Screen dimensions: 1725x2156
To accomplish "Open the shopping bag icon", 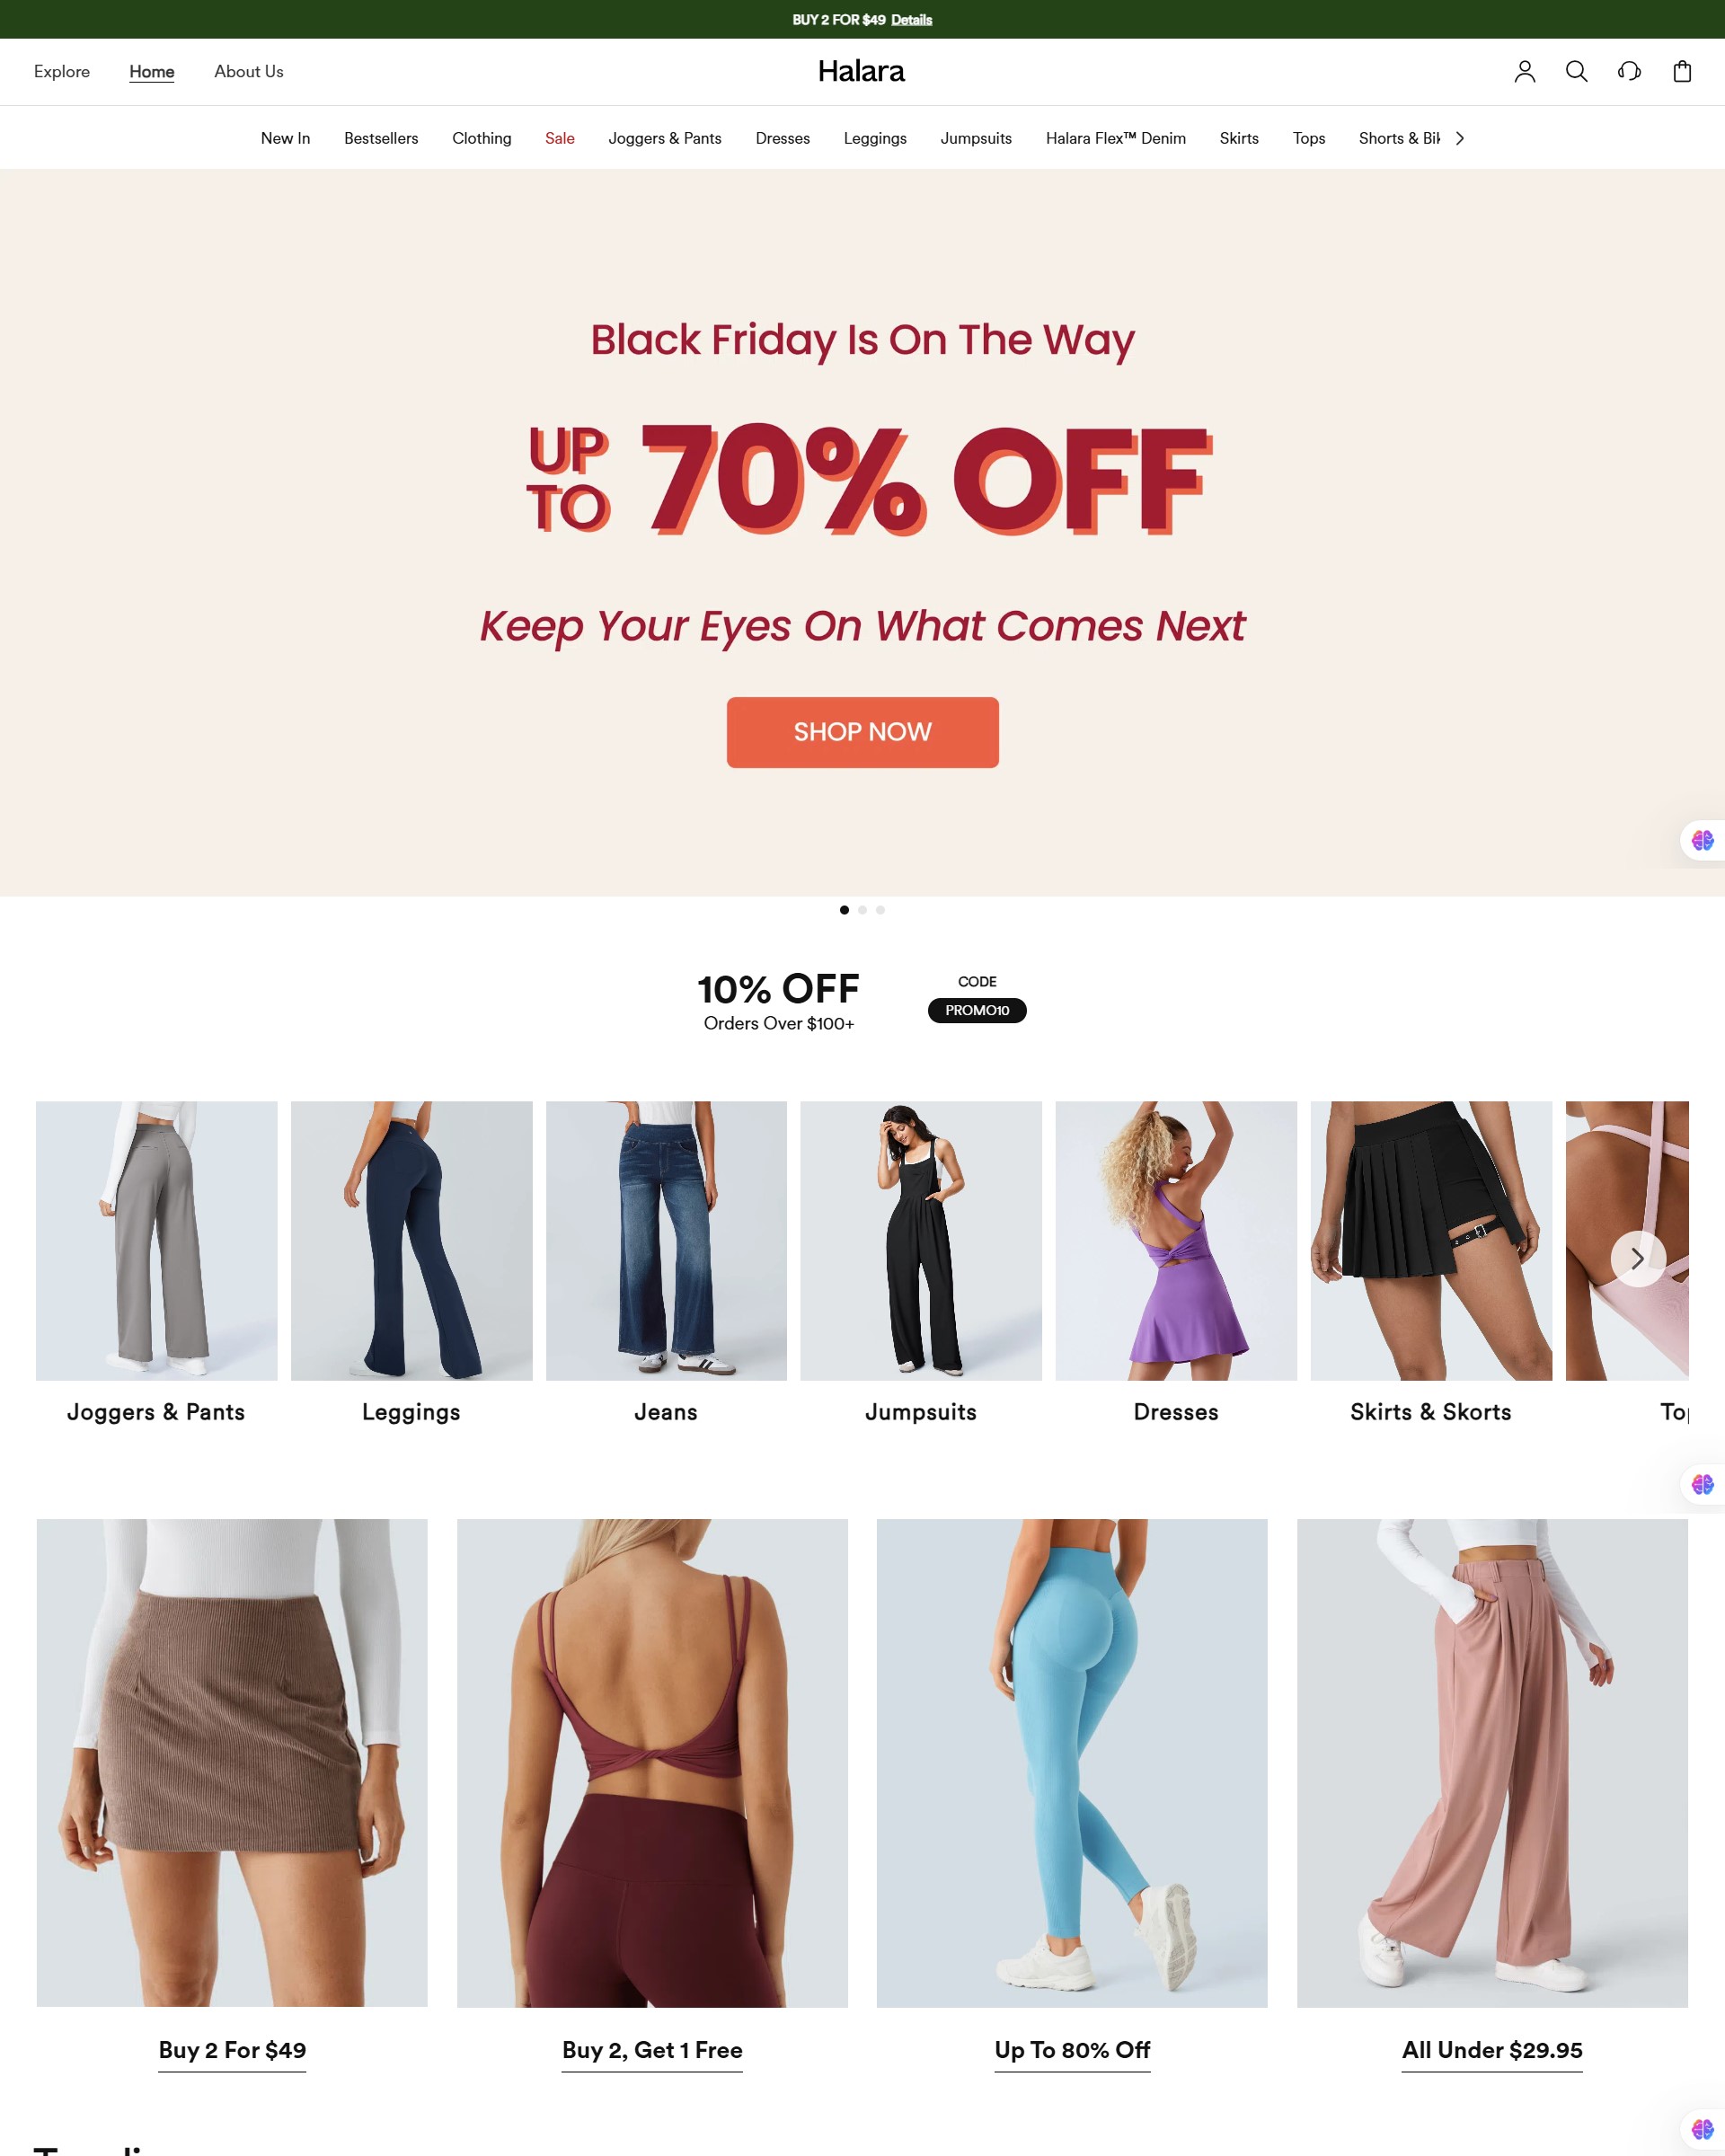I will (x=1682, y=71).
